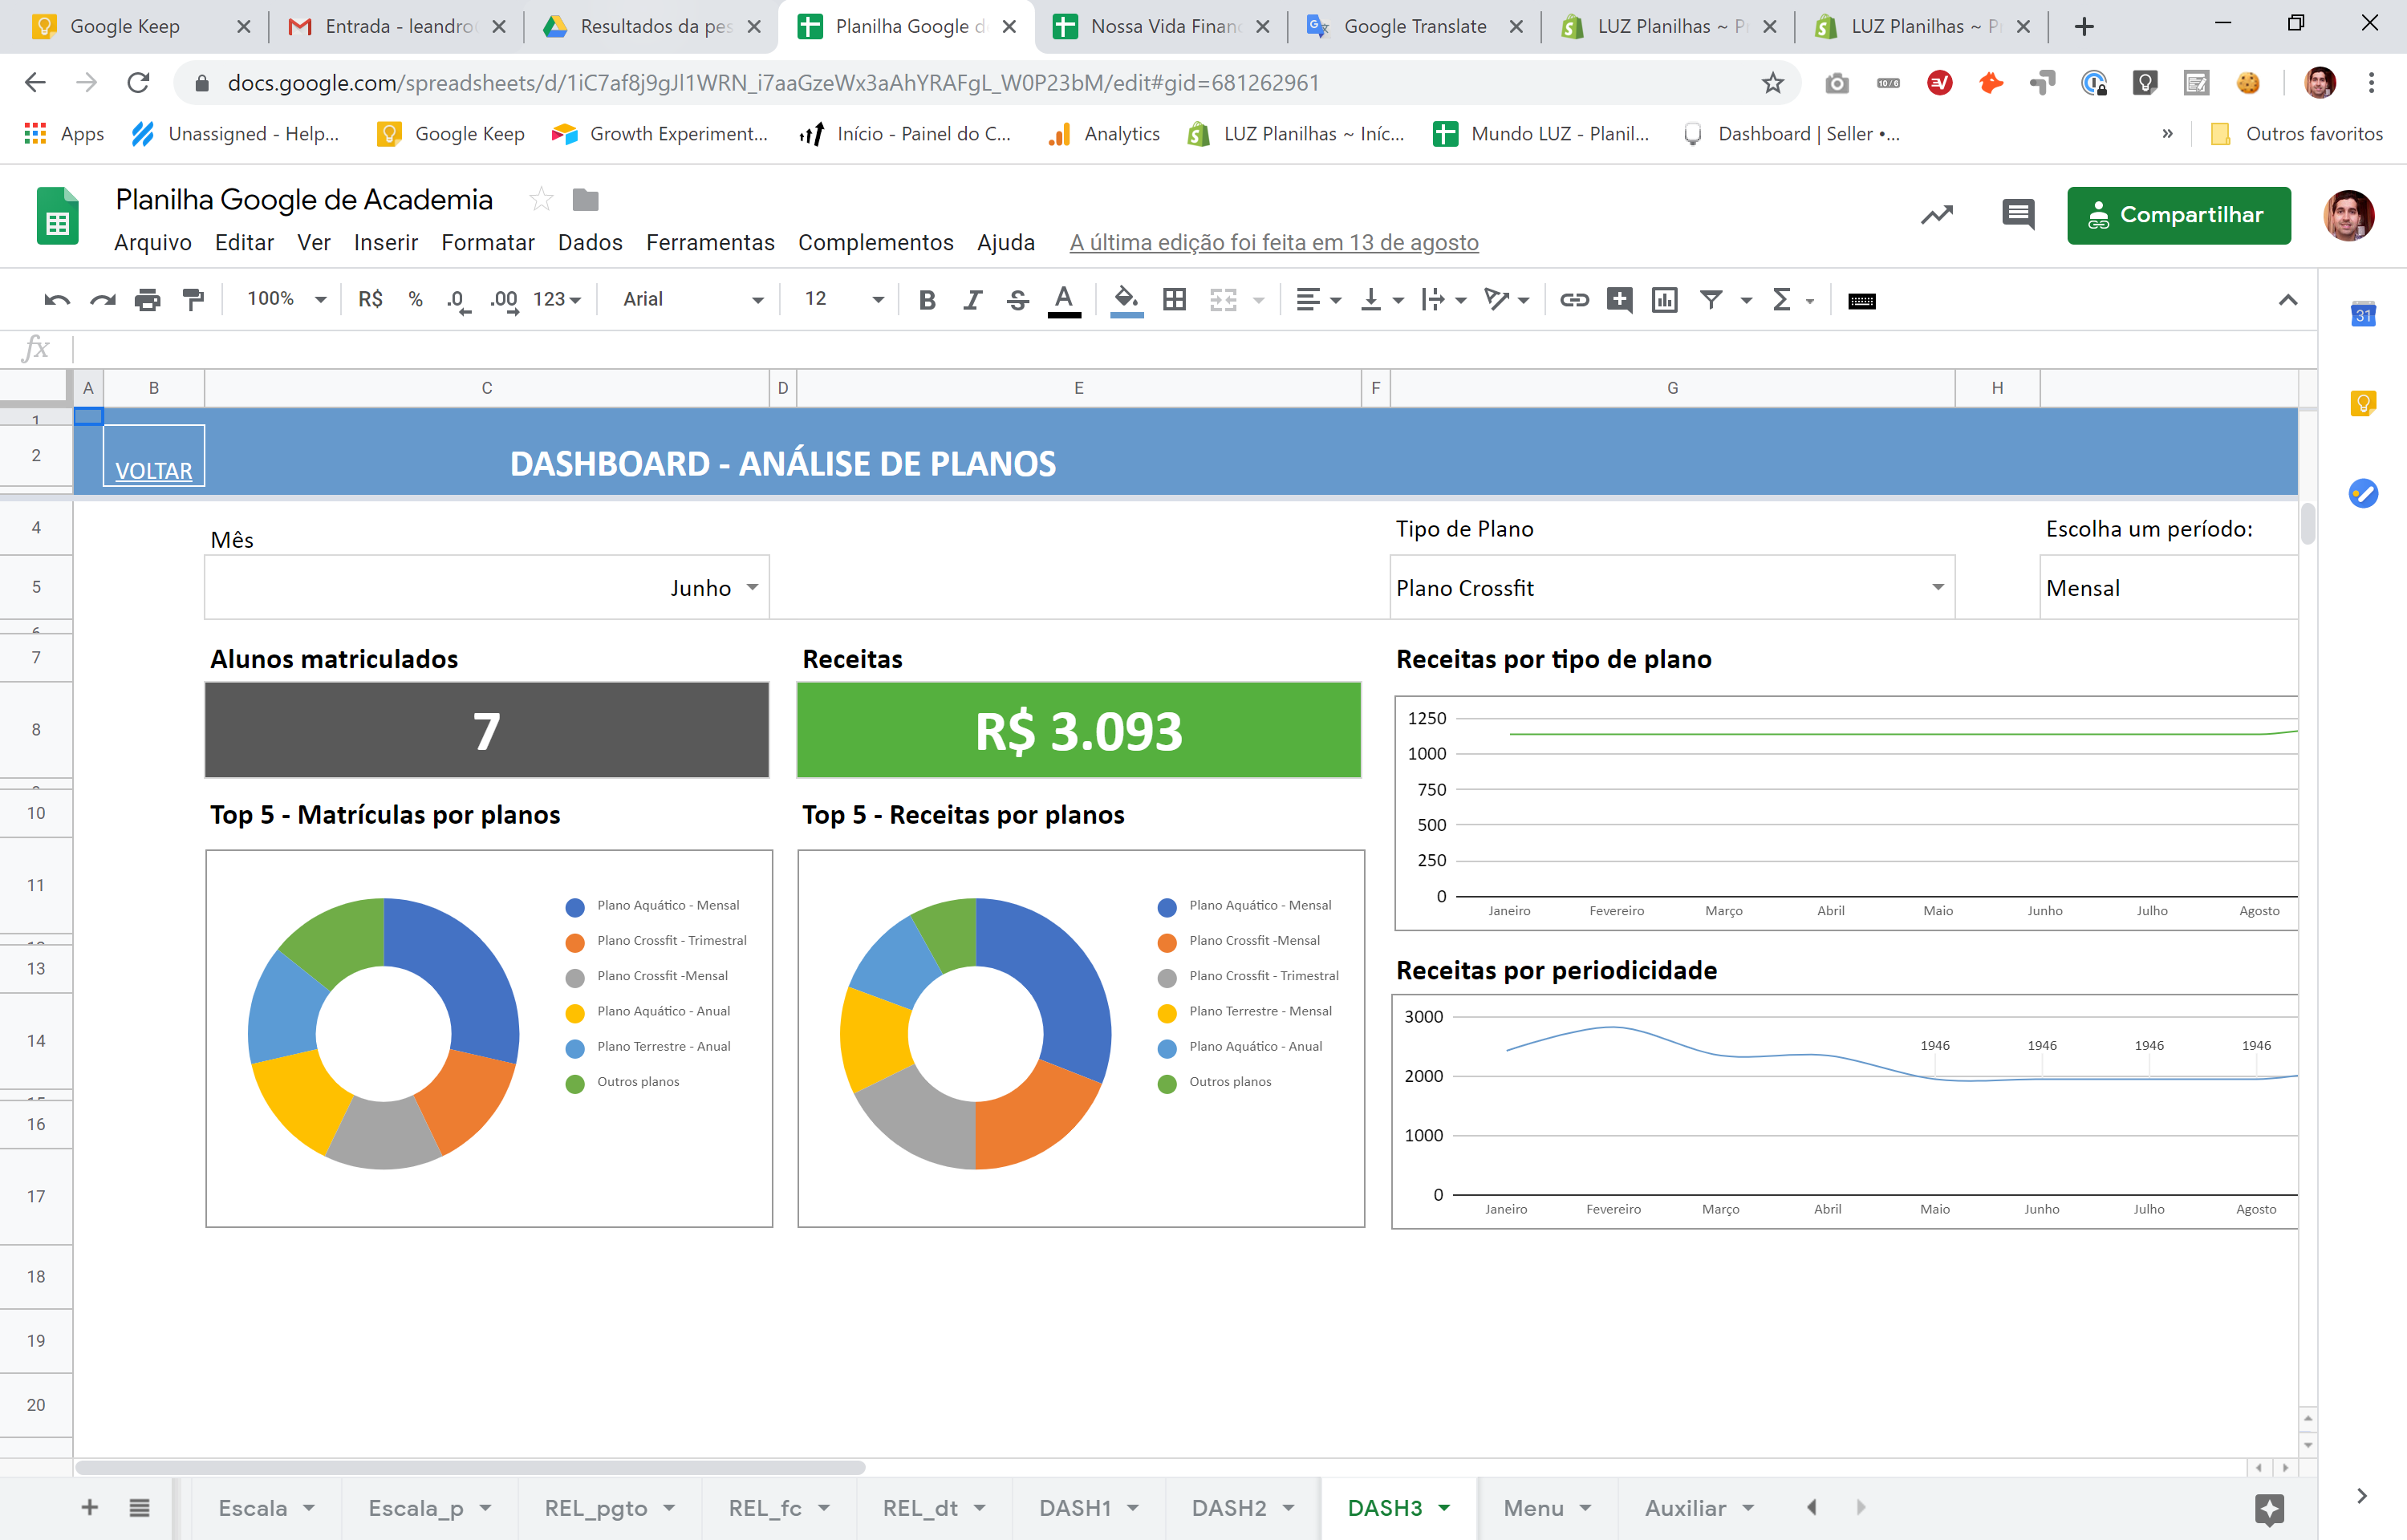Click the VOLTAR link
The height and width of the screenshot is (1540, 2407).
tap(153, 470)
